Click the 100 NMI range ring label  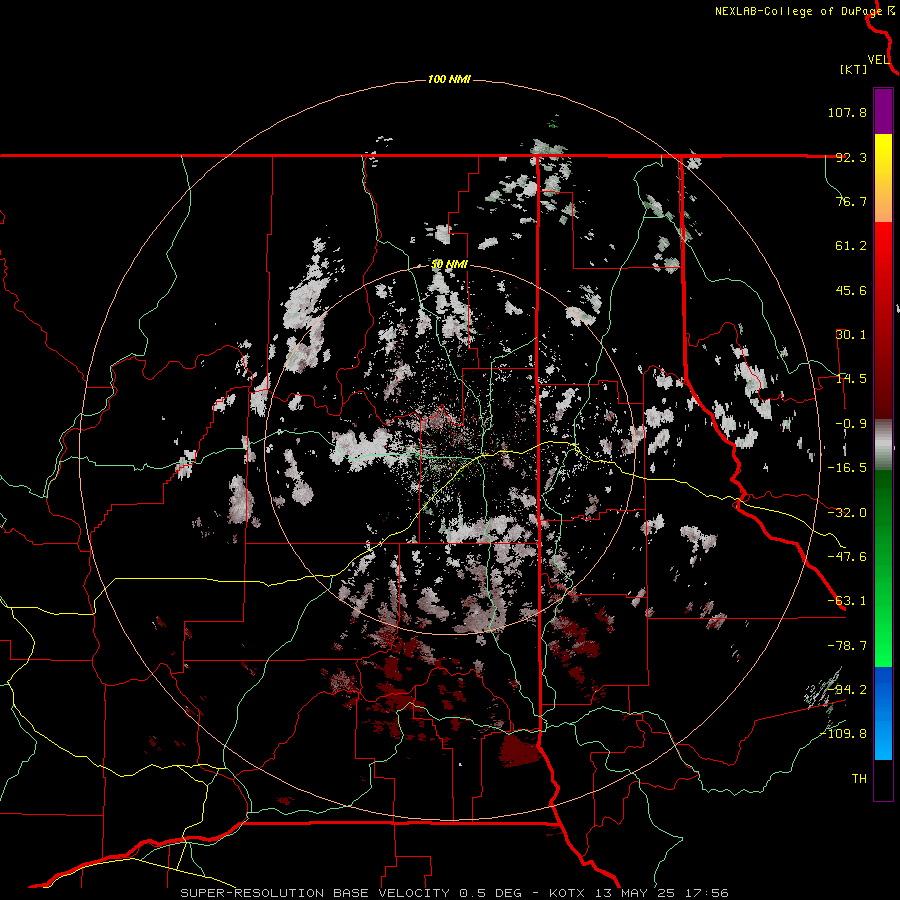pyautogui.click(x=449, y=79)
